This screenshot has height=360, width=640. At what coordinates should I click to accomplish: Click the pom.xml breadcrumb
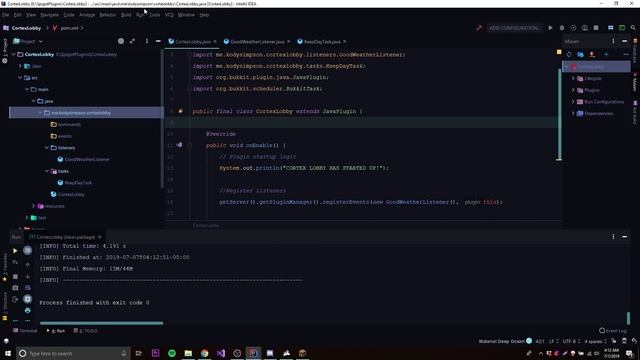coord(69,28)
